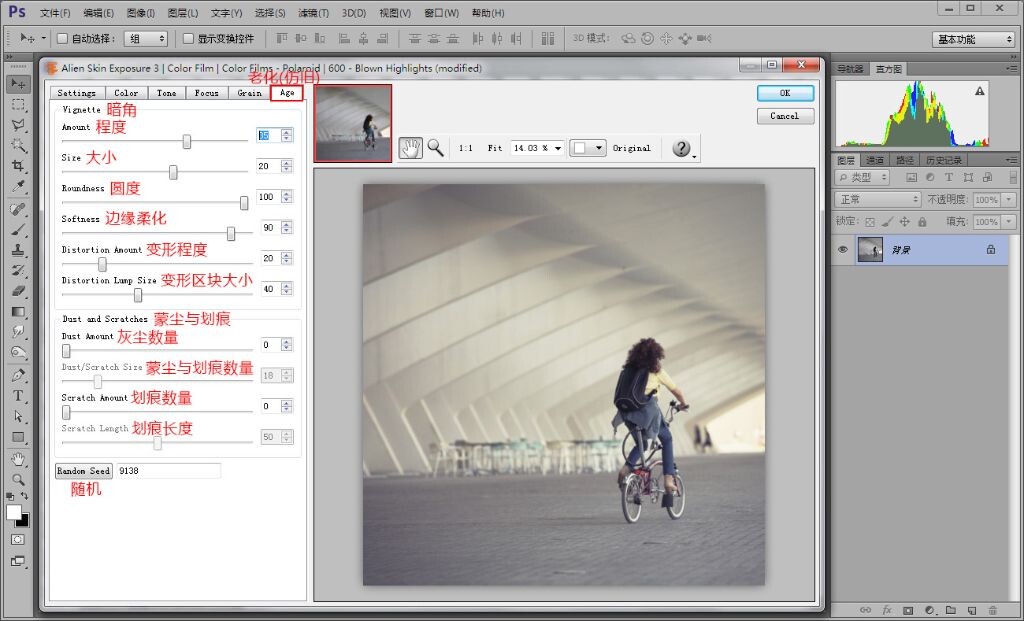Select the Eyedropper tool
Screen dimensions: 1024x621
[18, 187]
